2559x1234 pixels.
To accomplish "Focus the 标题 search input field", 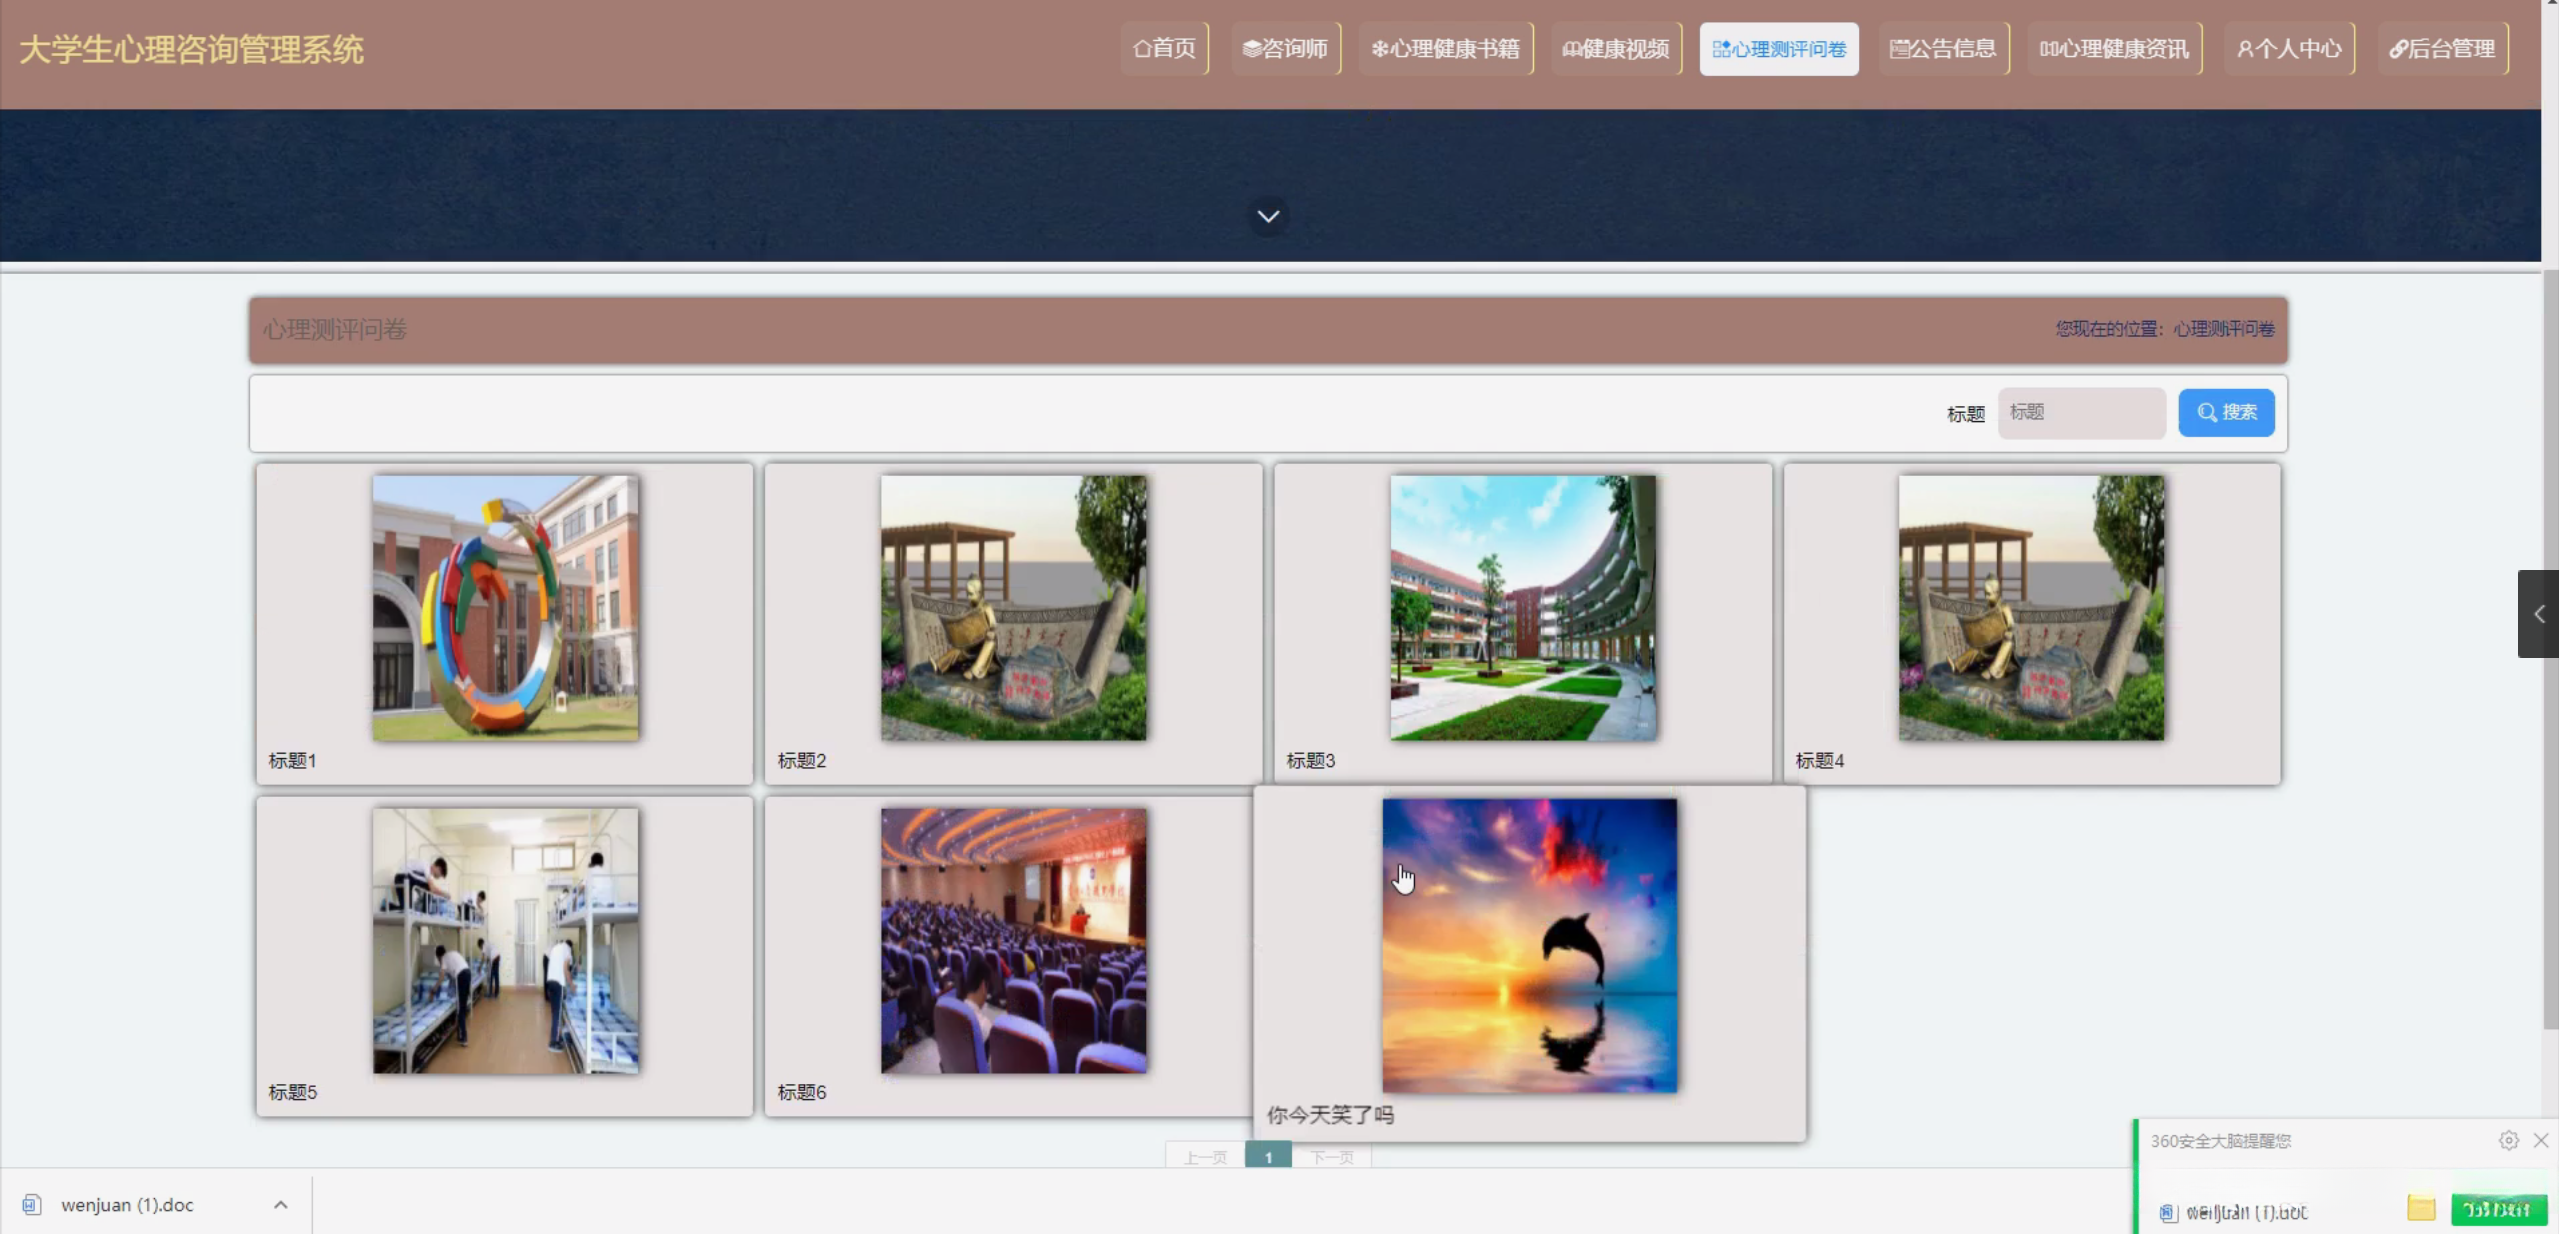I will click(2081, 413).
